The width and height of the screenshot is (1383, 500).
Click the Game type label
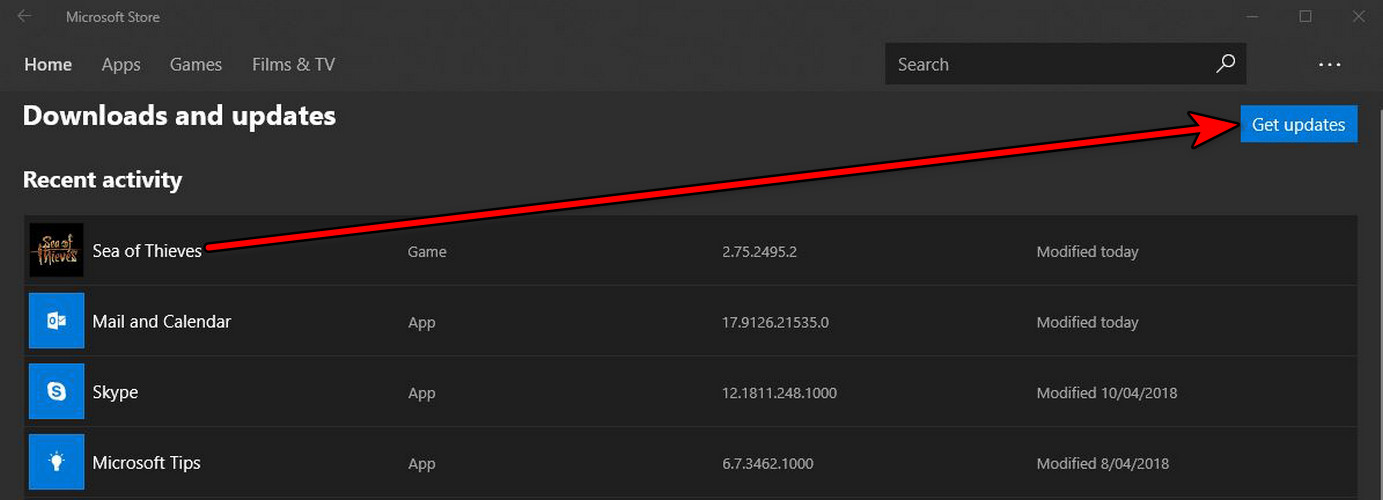point(427,252)
